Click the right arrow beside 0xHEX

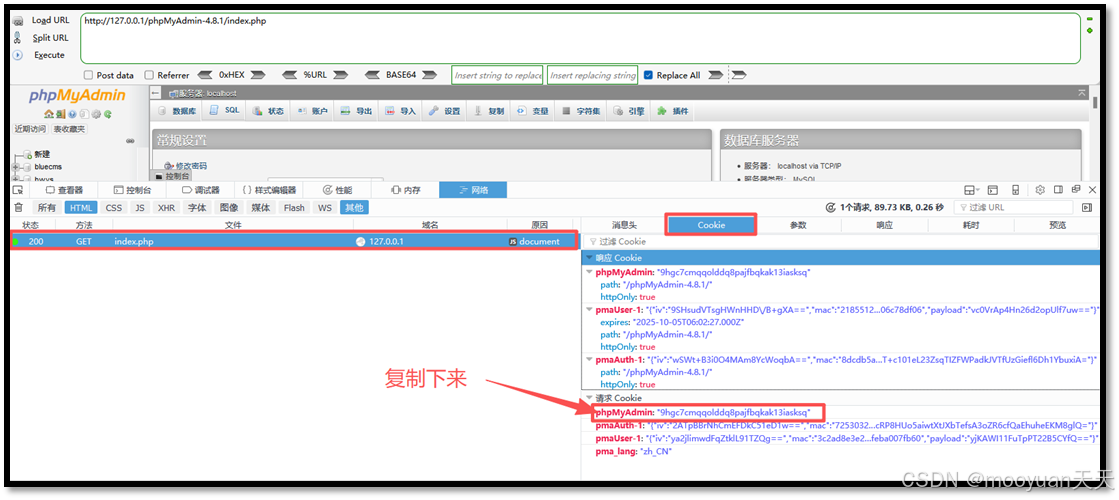click(x=258, y=75)
